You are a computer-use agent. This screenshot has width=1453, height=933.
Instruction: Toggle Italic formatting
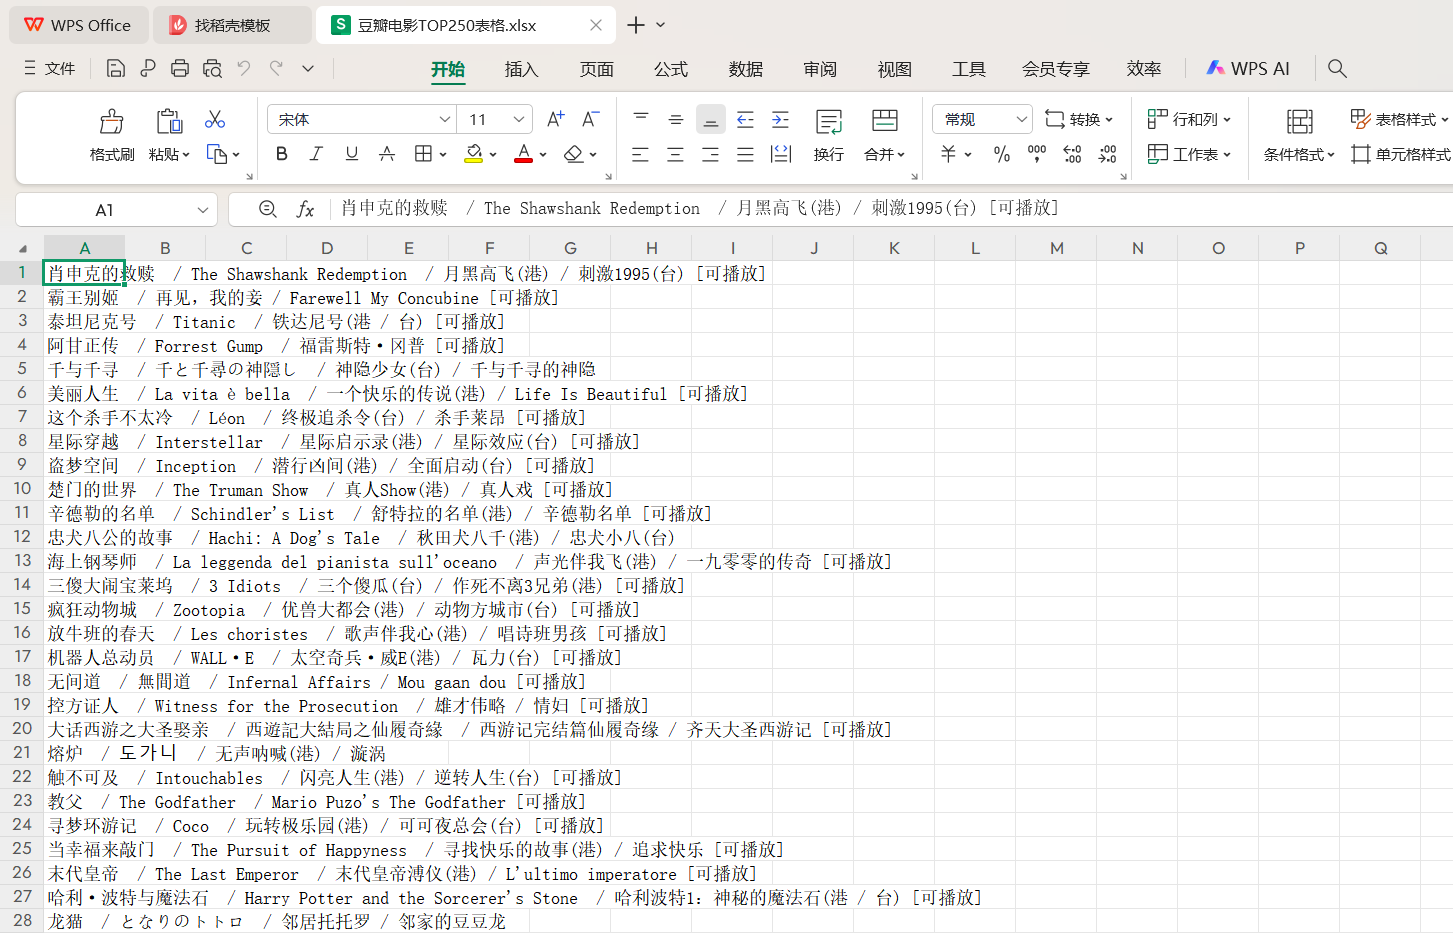(316, 154)
